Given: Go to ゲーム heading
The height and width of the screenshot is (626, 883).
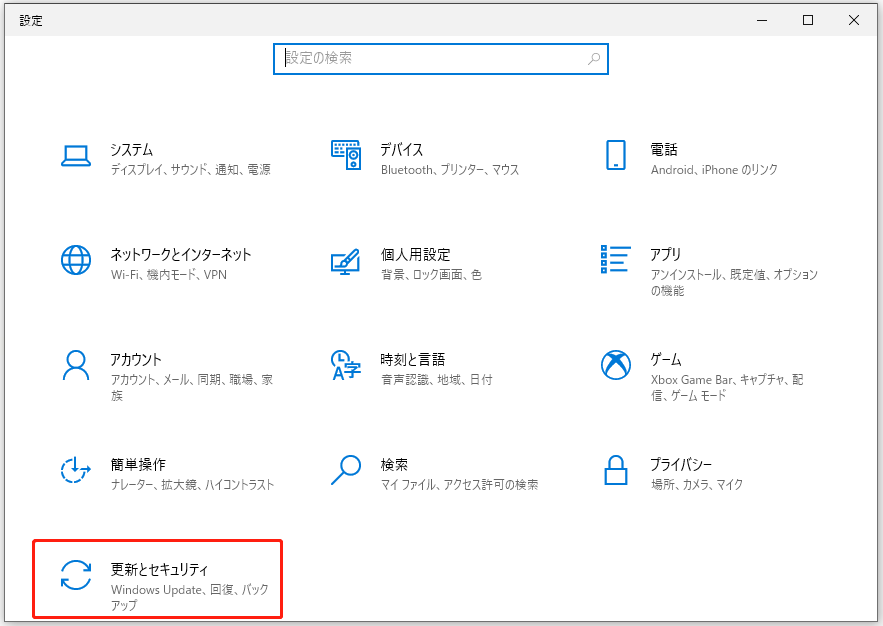Looking at the screenshot, I should 666,360.
